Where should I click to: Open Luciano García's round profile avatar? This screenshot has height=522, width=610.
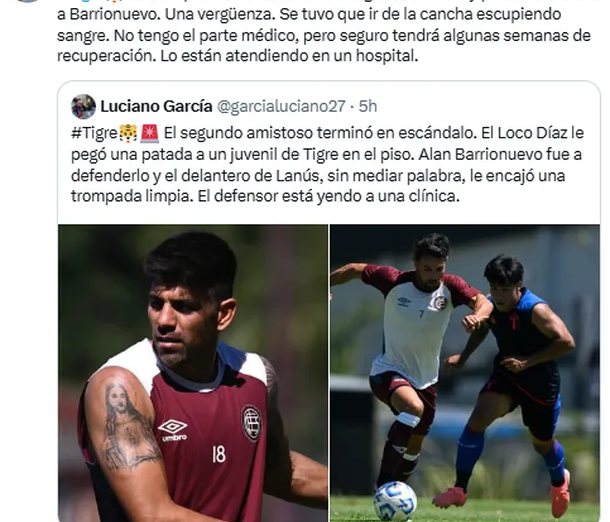(83, 106)
